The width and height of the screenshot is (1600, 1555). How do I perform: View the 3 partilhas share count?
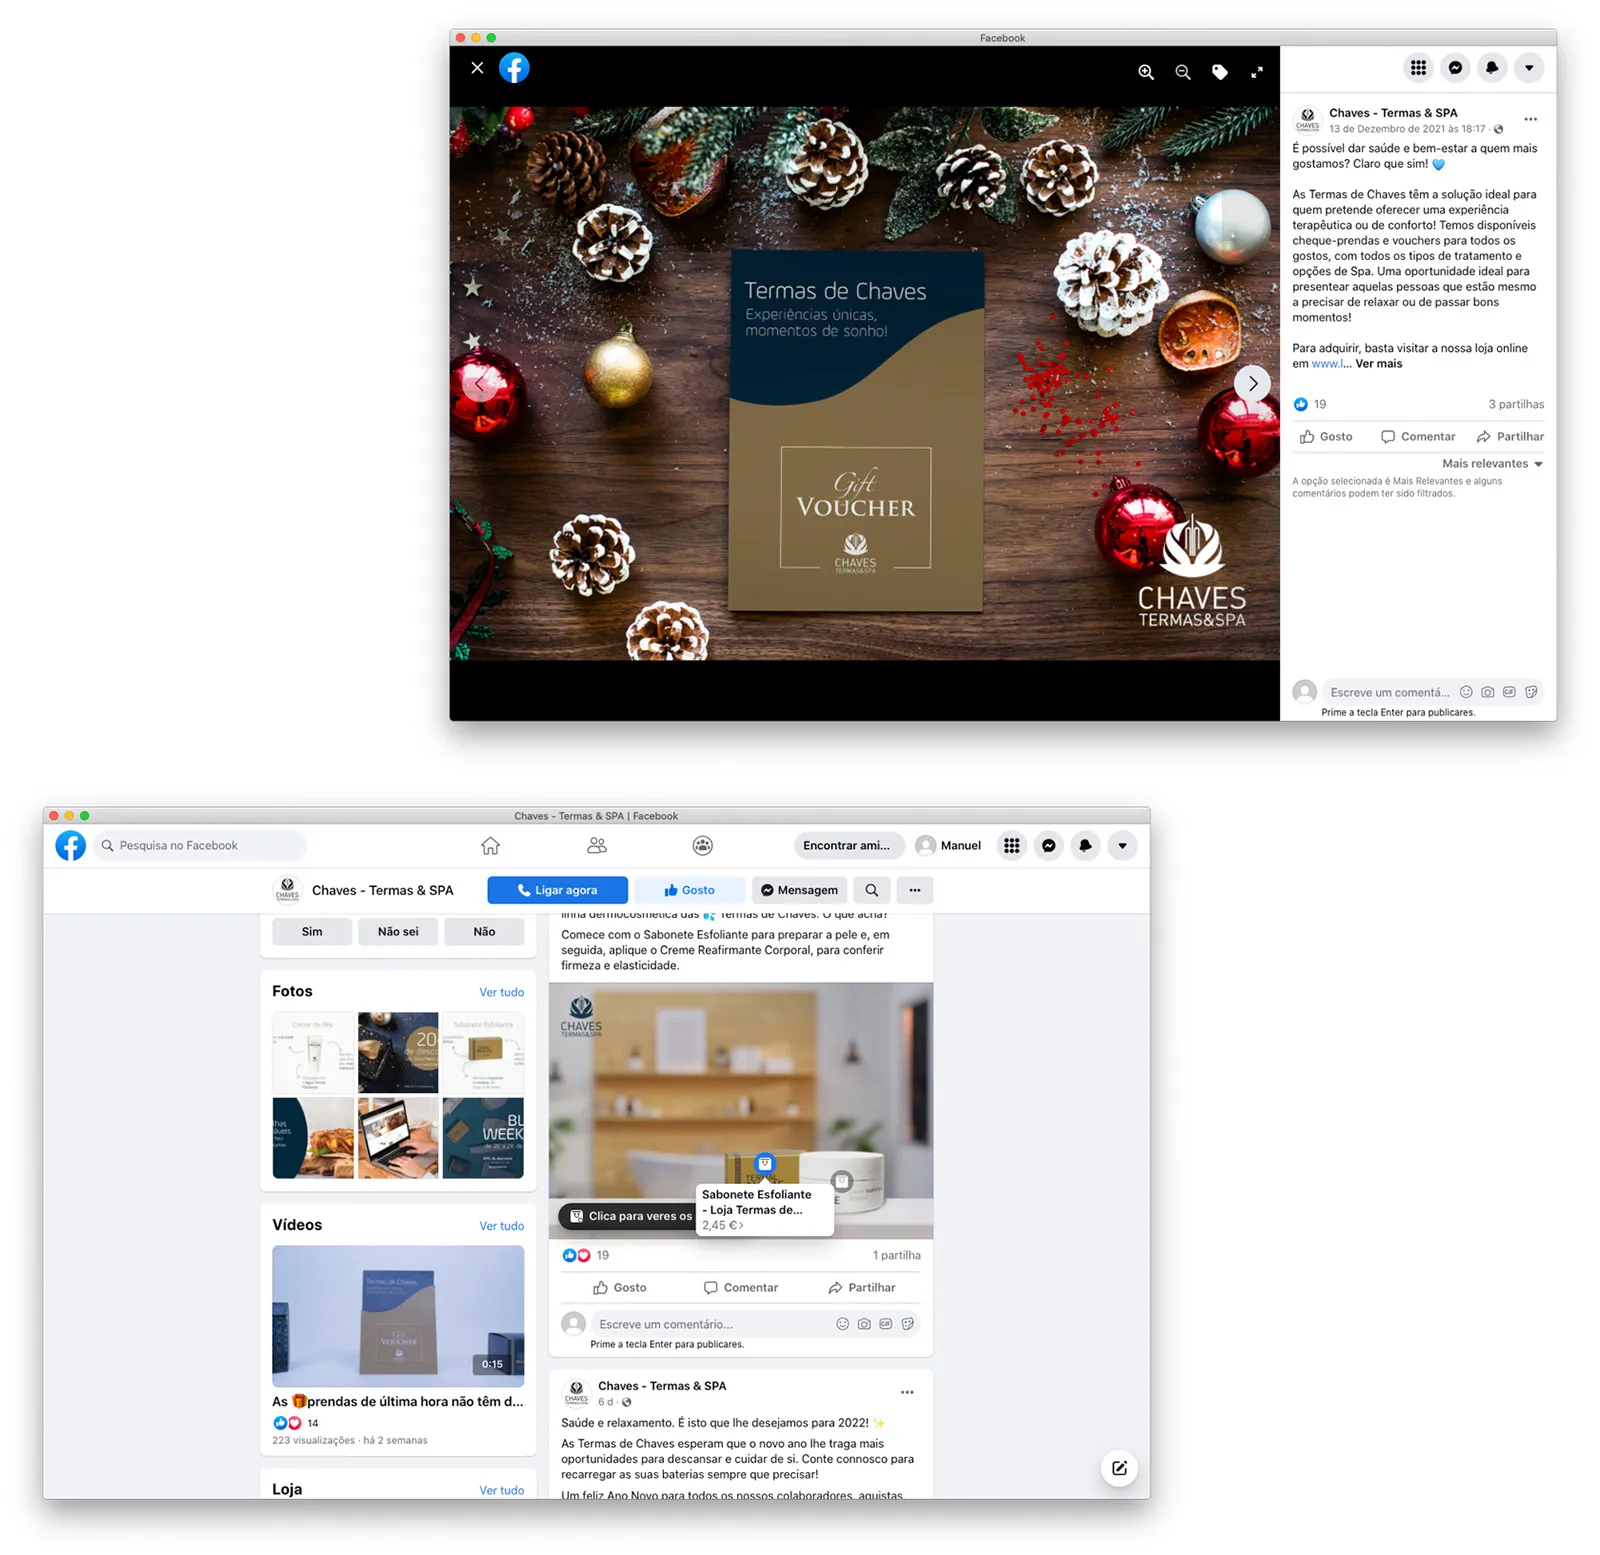1516,405
